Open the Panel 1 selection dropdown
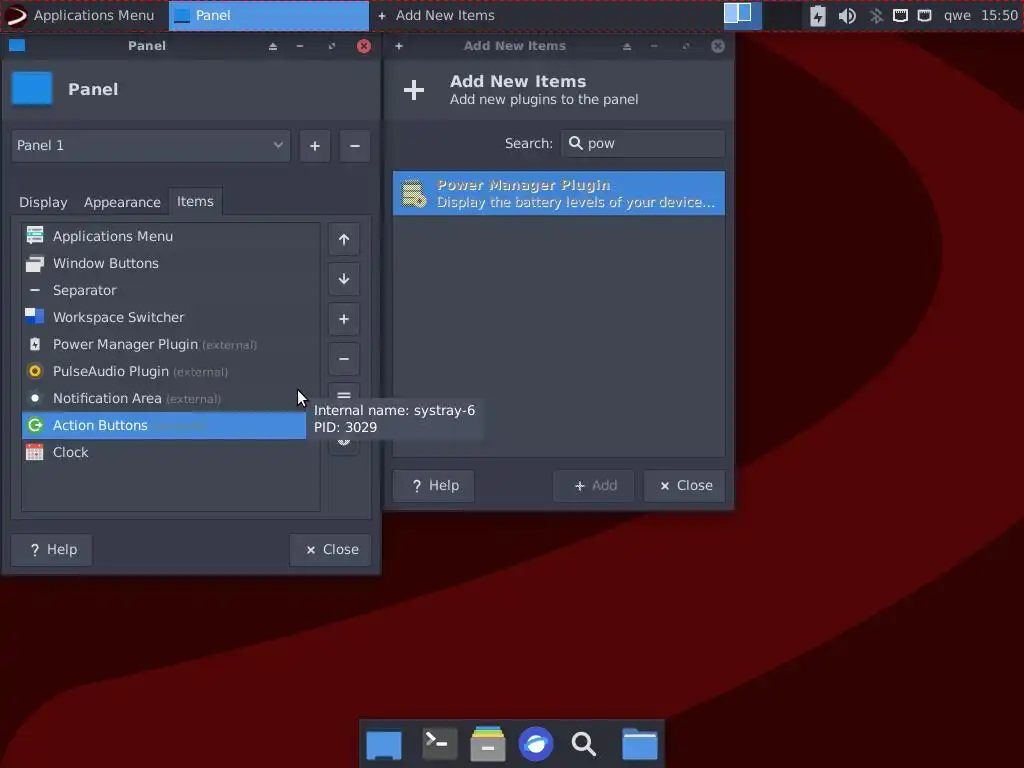This screenshot has width=1024, height=768. [151, 146]
